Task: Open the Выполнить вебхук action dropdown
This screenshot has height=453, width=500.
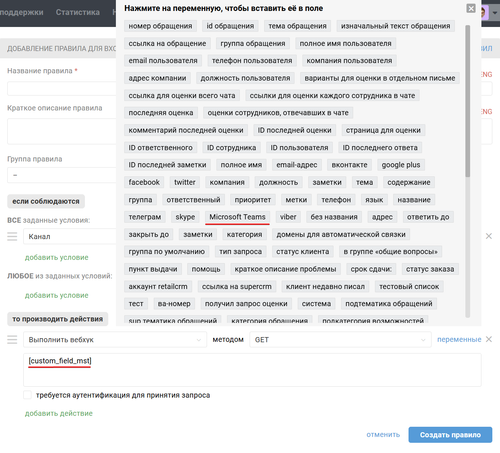Action: 115,340
